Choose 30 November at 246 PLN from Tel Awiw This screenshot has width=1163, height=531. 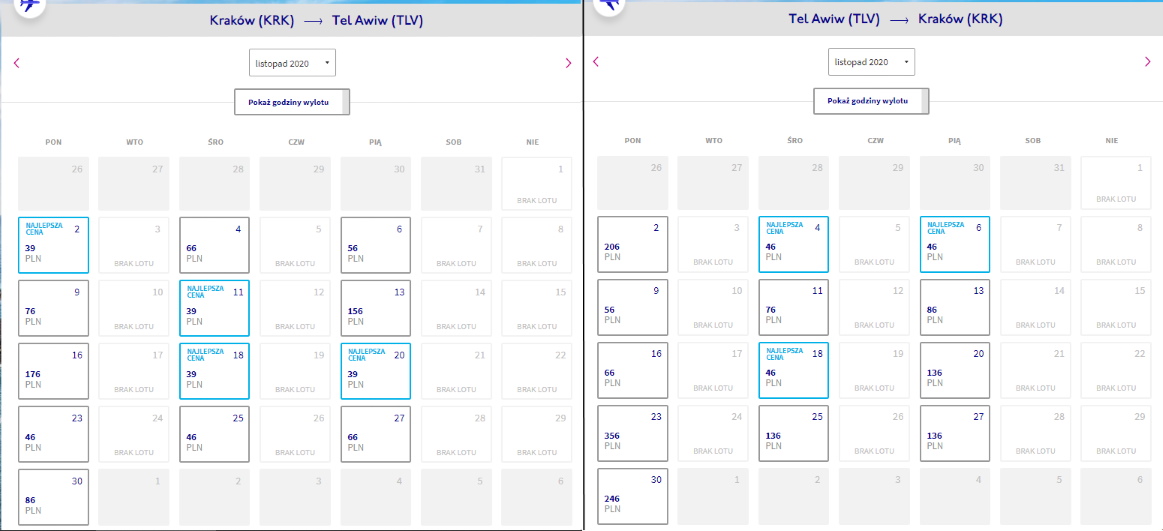[x=633, y=496]
